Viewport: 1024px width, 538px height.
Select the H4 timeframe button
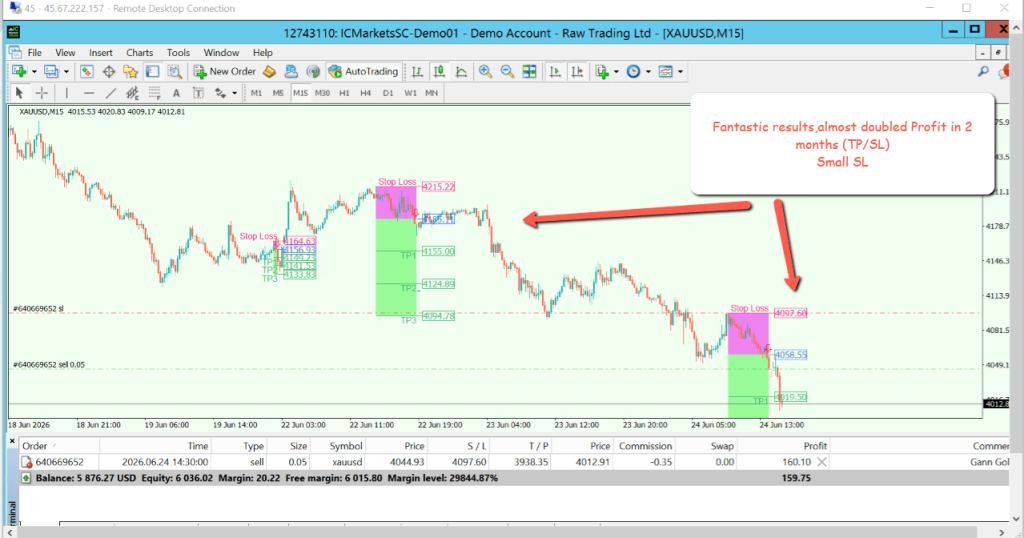click(366, 93)
